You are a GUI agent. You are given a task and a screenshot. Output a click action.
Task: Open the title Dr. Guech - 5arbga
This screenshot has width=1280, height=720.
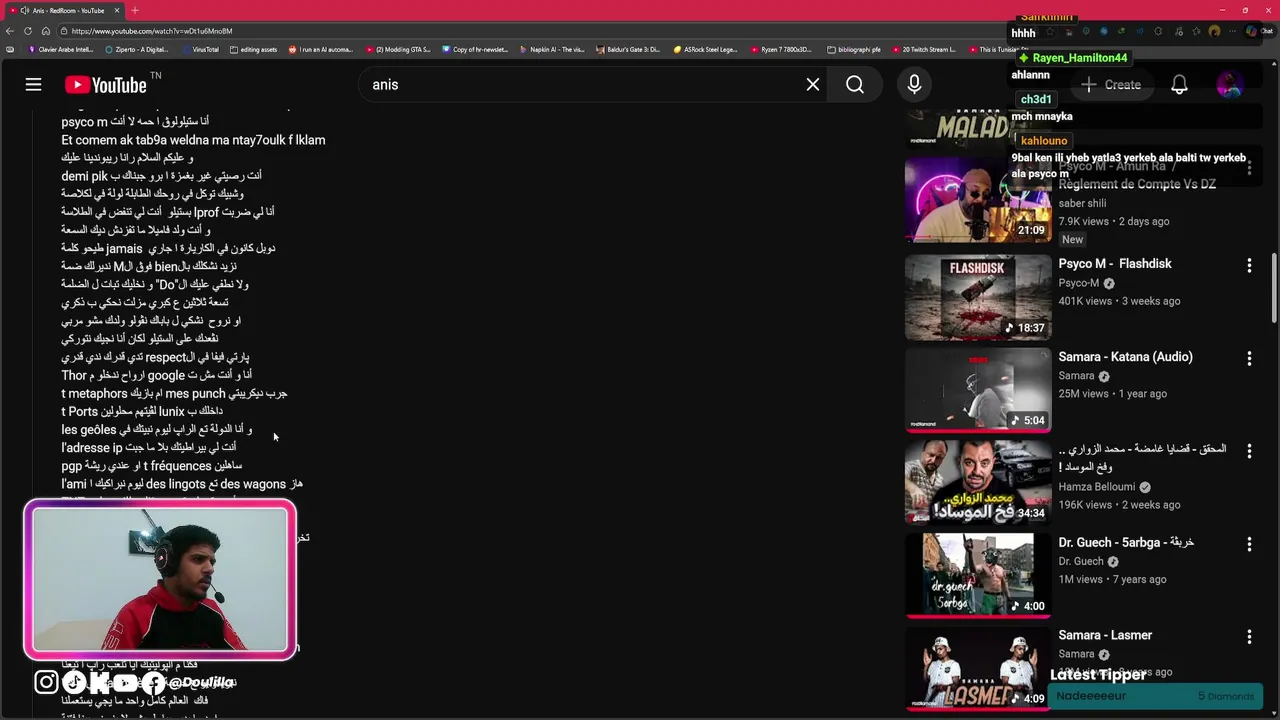pos(1126,542)
